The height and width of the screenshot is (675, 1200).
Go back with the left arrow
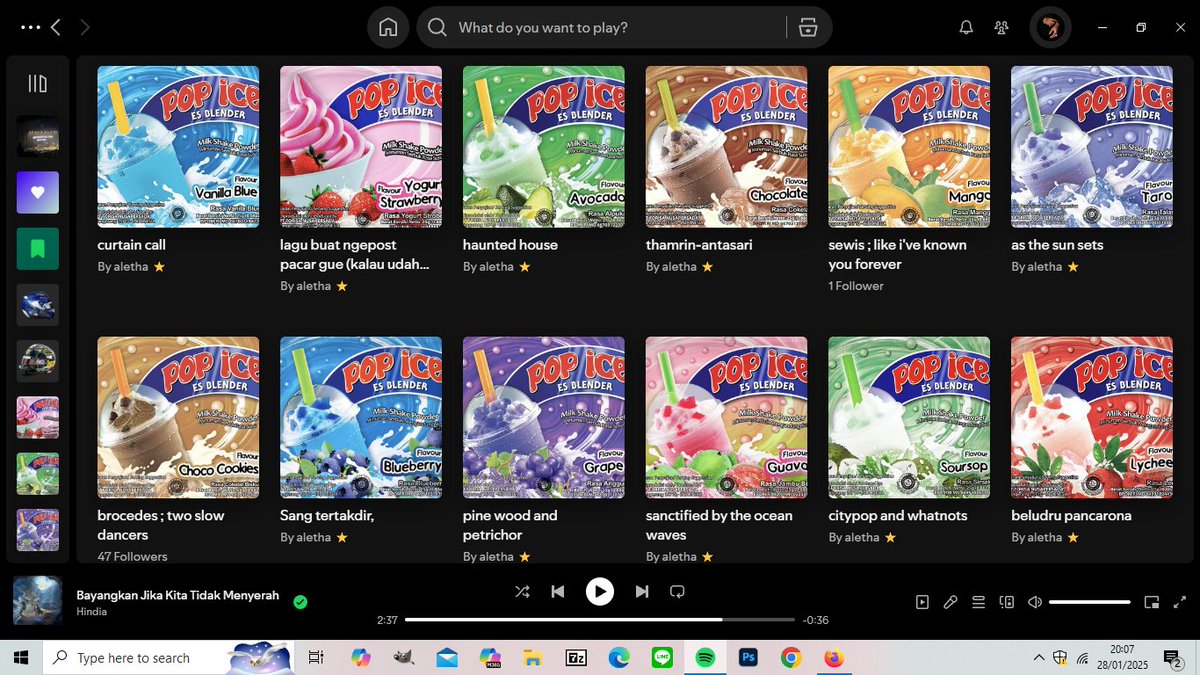56,28
